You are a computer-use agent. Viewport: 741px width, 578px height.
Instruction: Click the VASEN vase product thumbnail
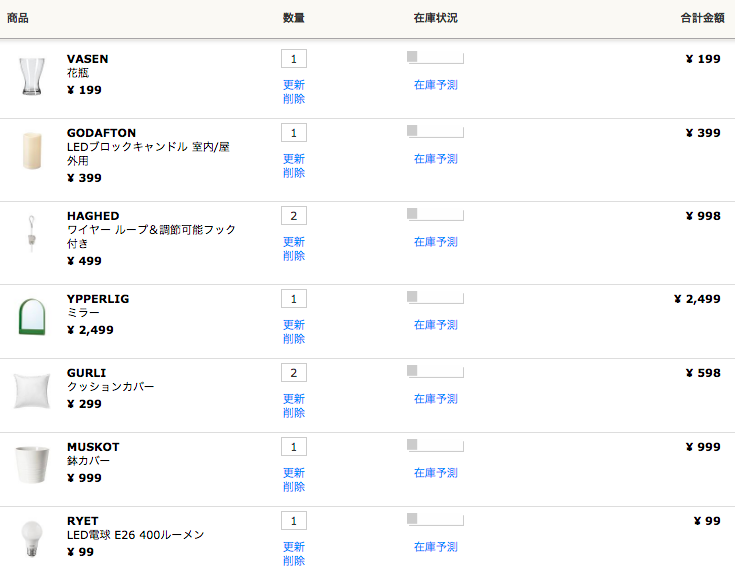(32, 77)
